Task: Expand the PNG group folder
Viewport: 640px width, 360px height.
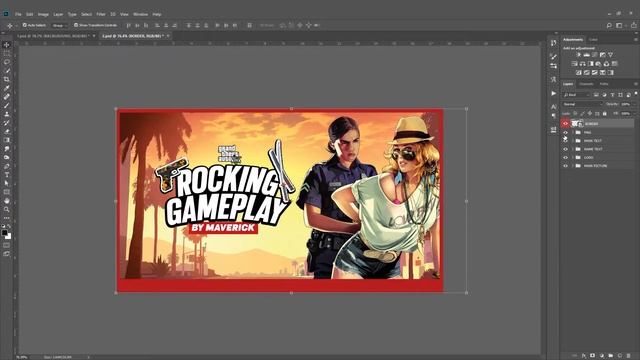Action: pos(573,132)
